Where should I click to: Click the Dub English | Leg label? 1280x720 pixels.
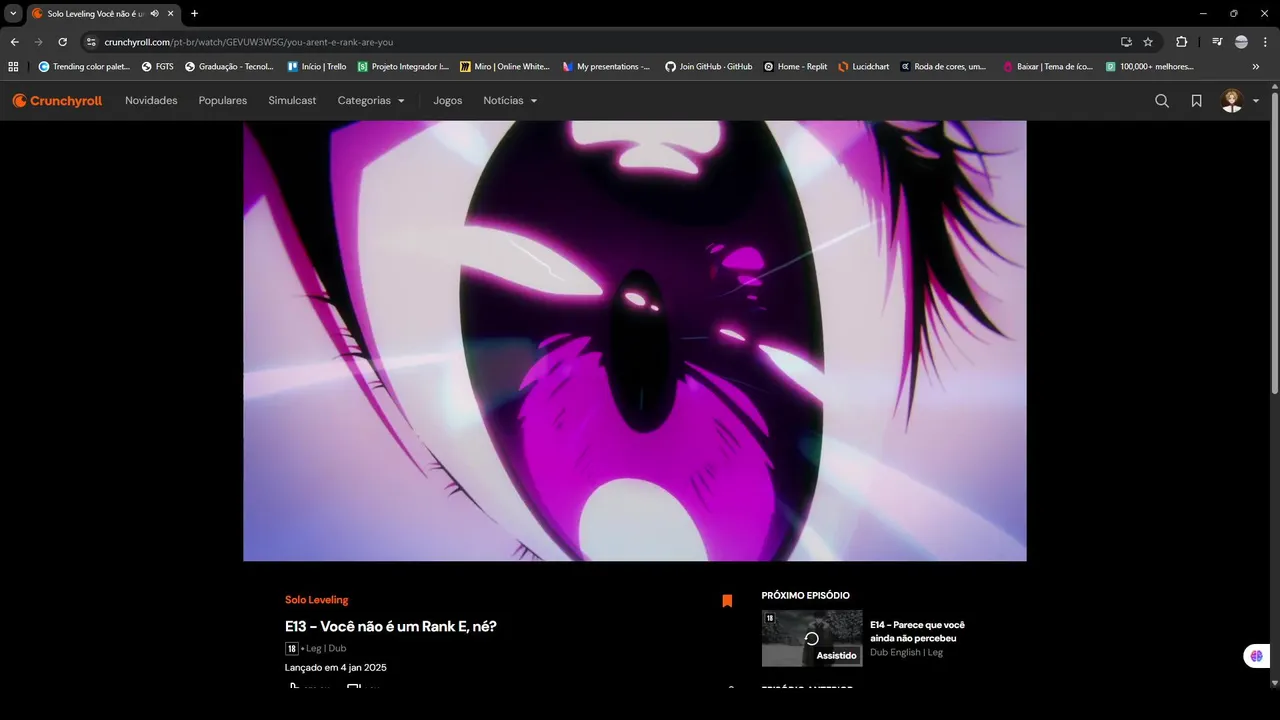pos(906,652)
